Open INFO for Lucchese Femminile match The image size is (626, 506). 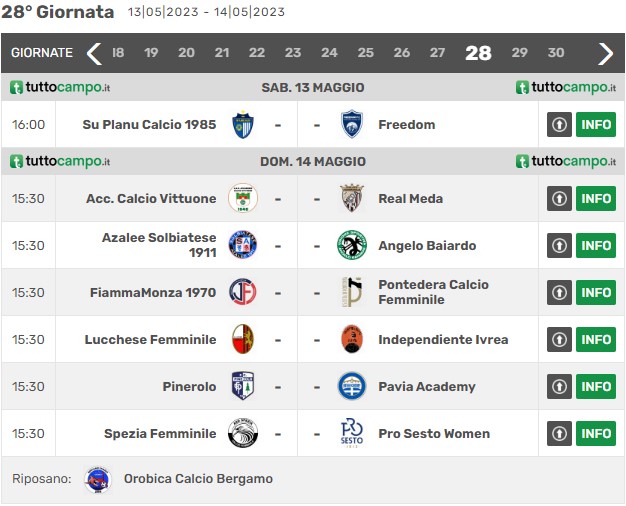click(596, 339)
